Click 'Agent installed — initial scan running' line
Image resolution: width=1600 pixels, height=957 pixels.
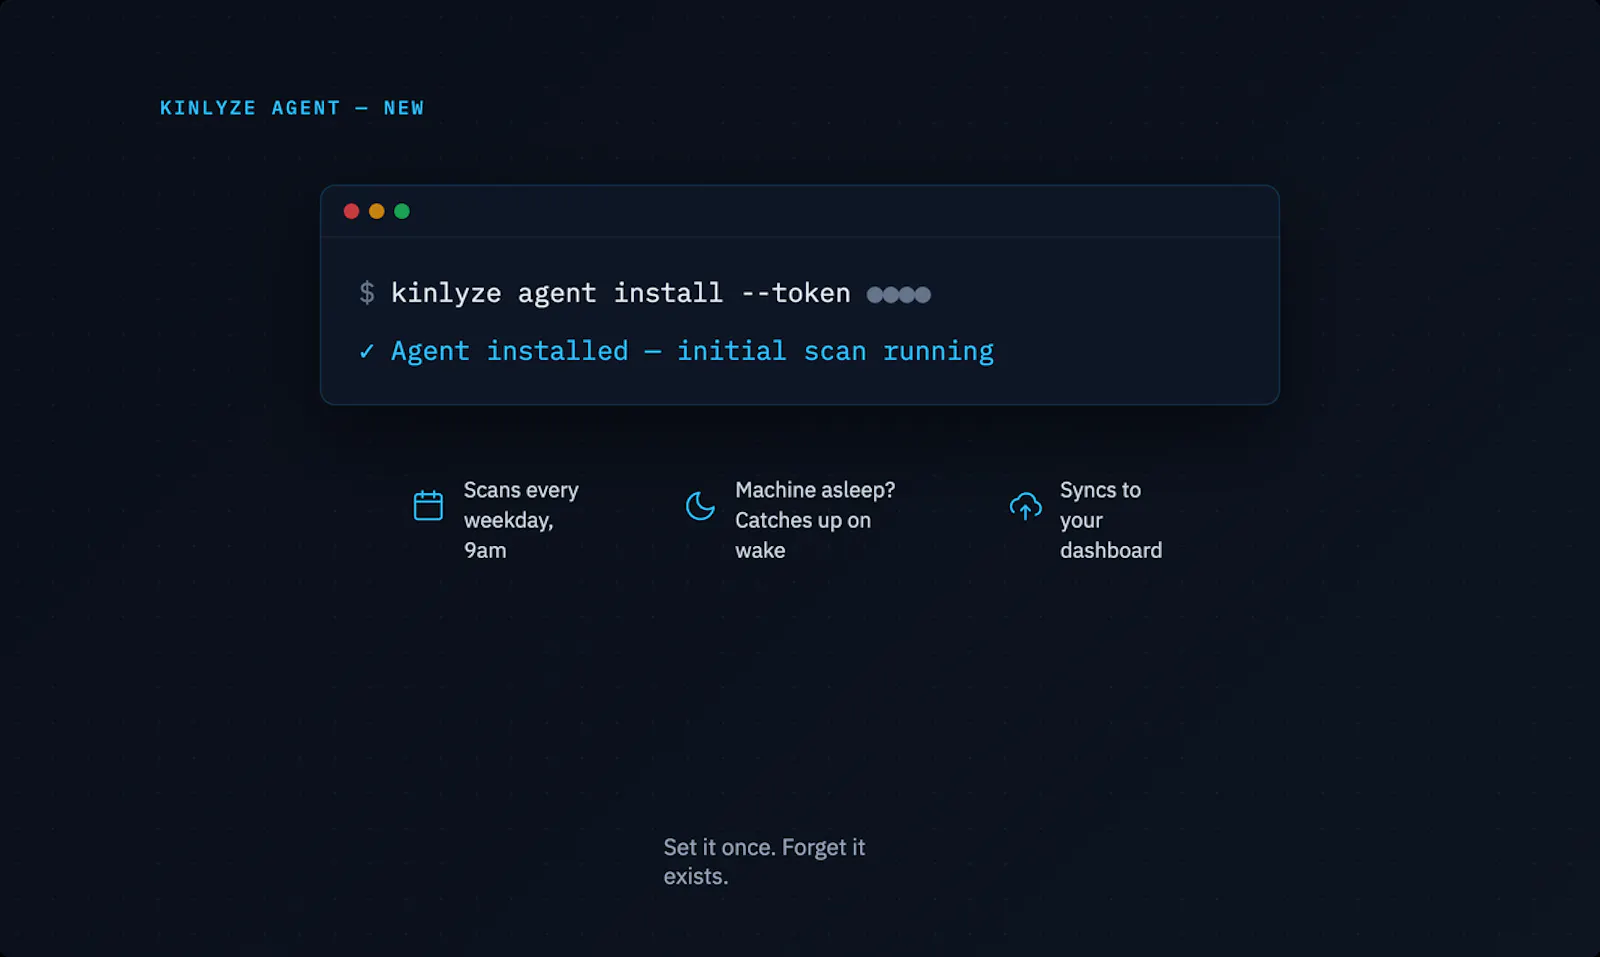[692, 351]
